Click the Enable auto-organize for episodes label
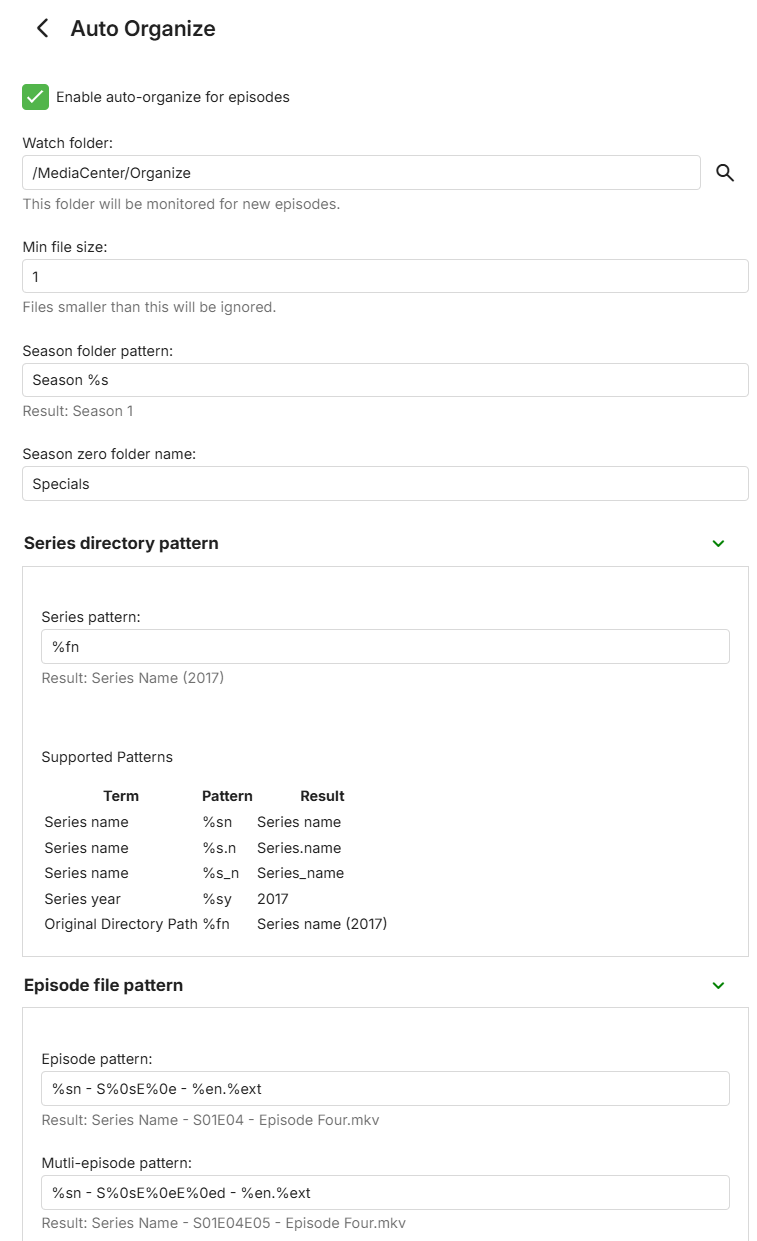The height and width of the screenshot is (1241, 757). pyautogui.click(x=173, y=97)
